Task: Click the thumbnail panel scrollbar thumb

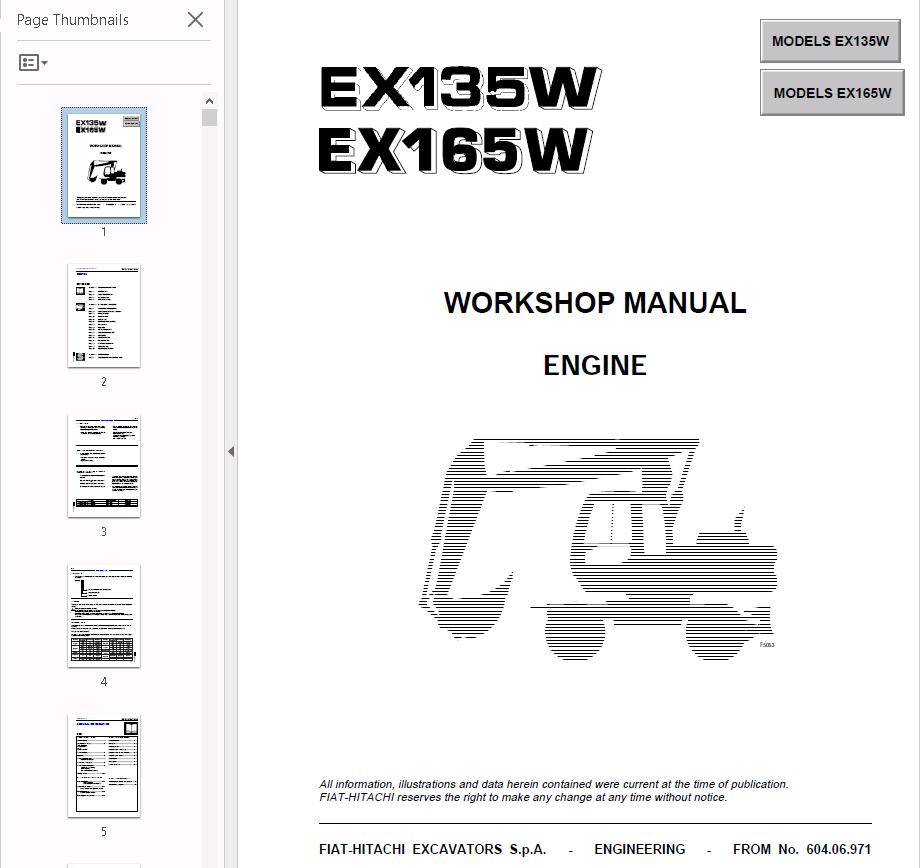Action: coord(209,117)
